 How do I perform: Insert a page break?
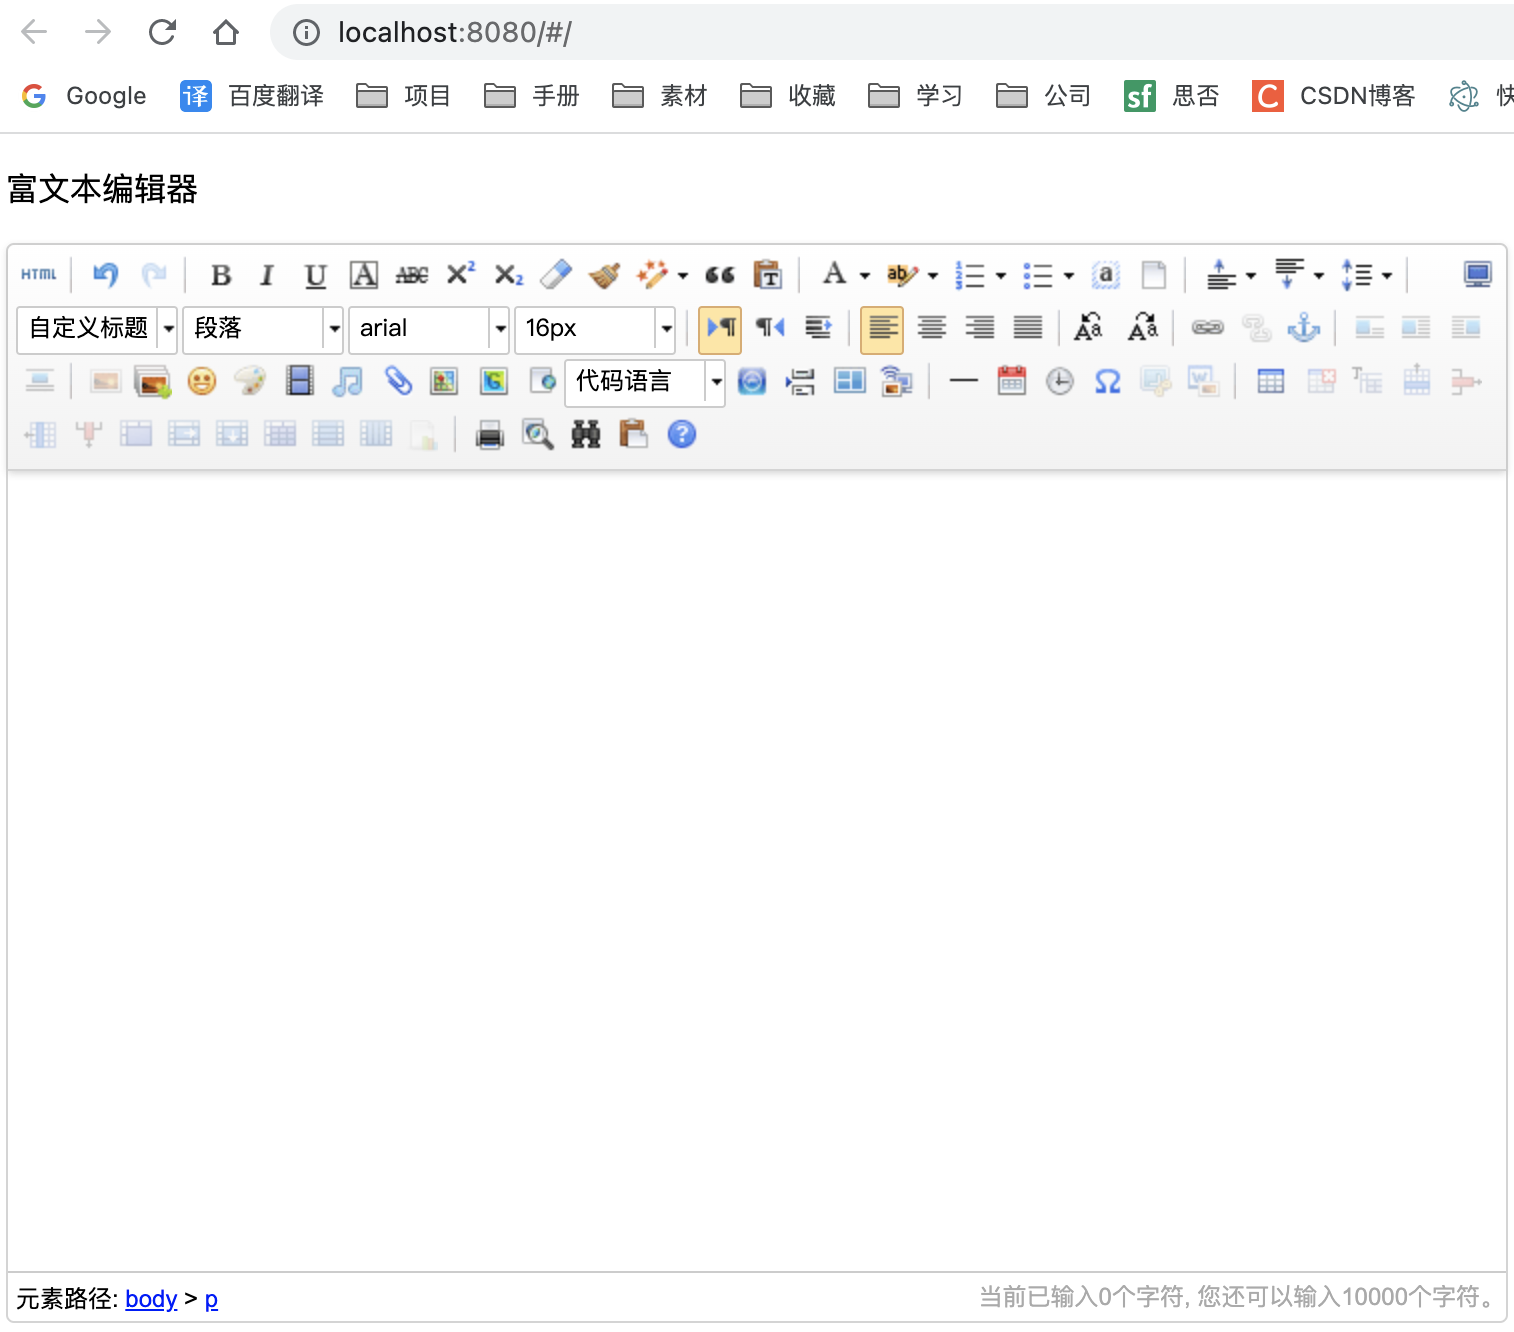800,381
